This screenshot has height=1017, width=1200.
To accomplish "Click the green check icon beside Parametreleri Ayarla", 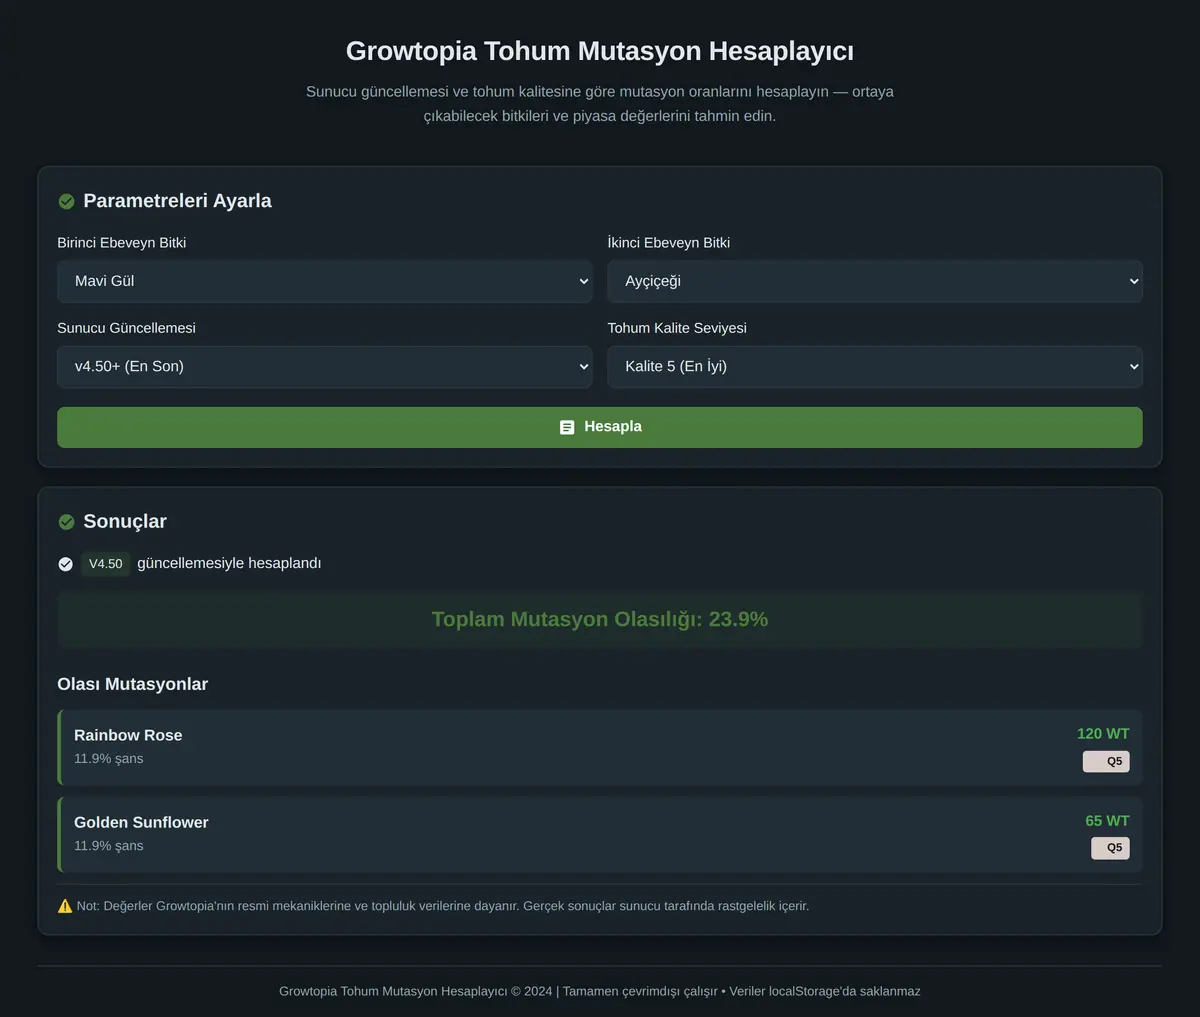I will (x=66, y=201).
